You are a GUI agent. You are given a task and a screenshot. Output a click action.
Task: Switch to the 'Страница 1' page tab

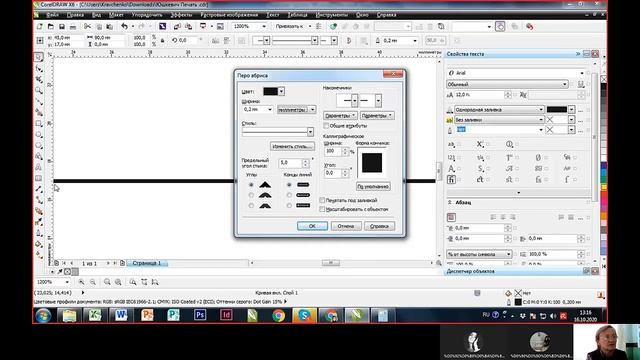click(147, 263)
